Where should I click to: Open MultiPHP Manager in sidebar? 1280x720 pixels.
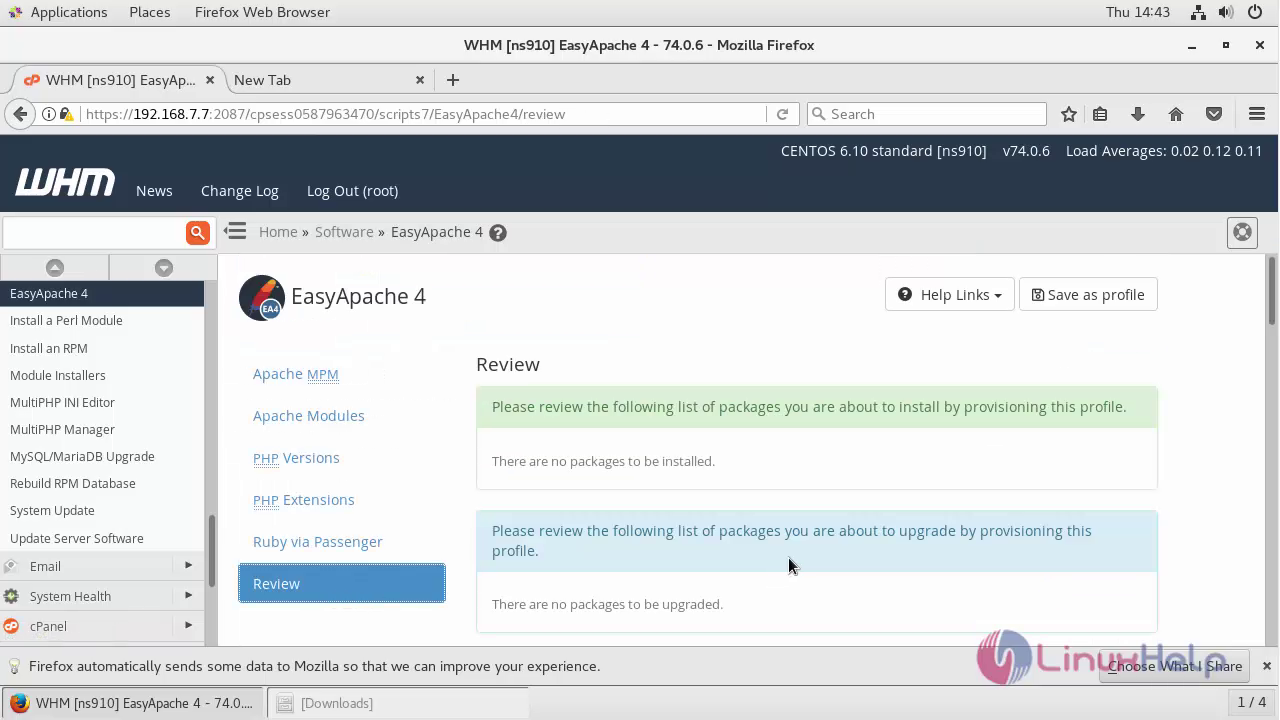[62, 429]
